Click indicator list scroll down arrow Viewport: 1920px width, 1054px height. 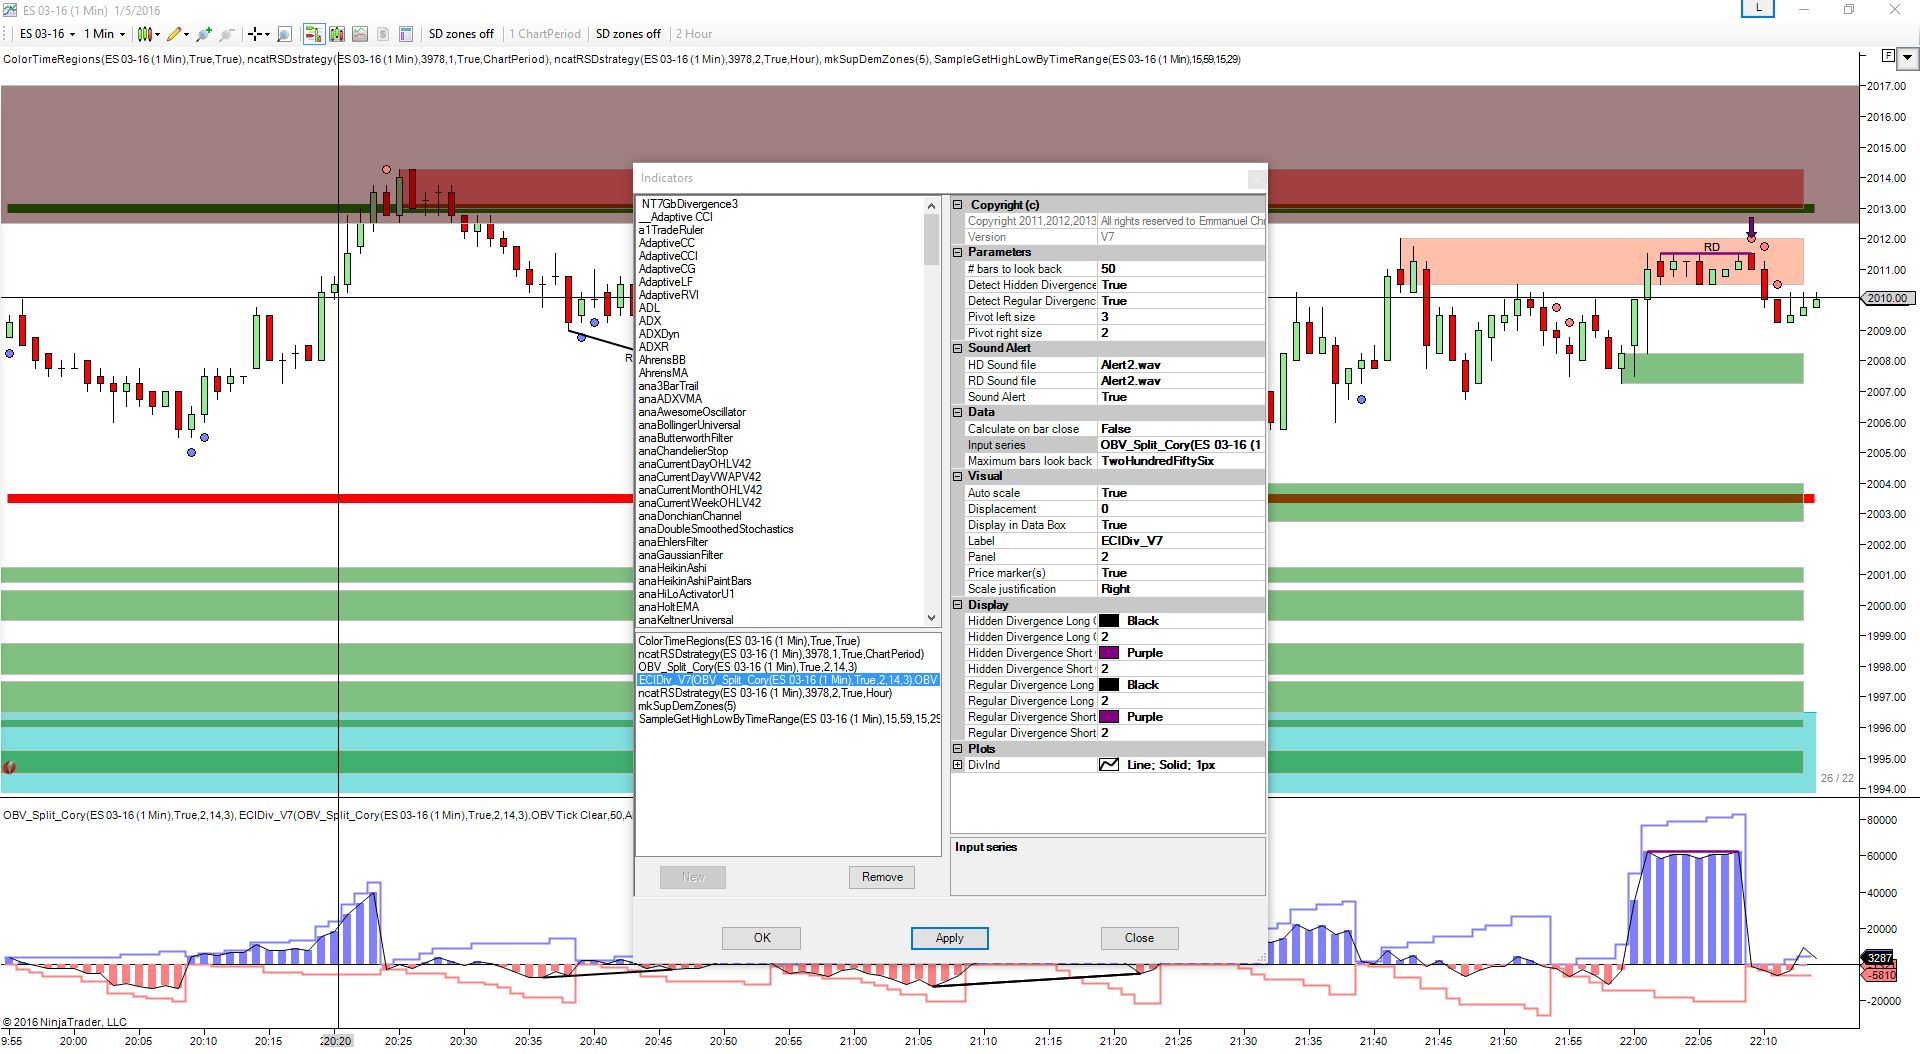pyautogui.click(x=931, y=618)
